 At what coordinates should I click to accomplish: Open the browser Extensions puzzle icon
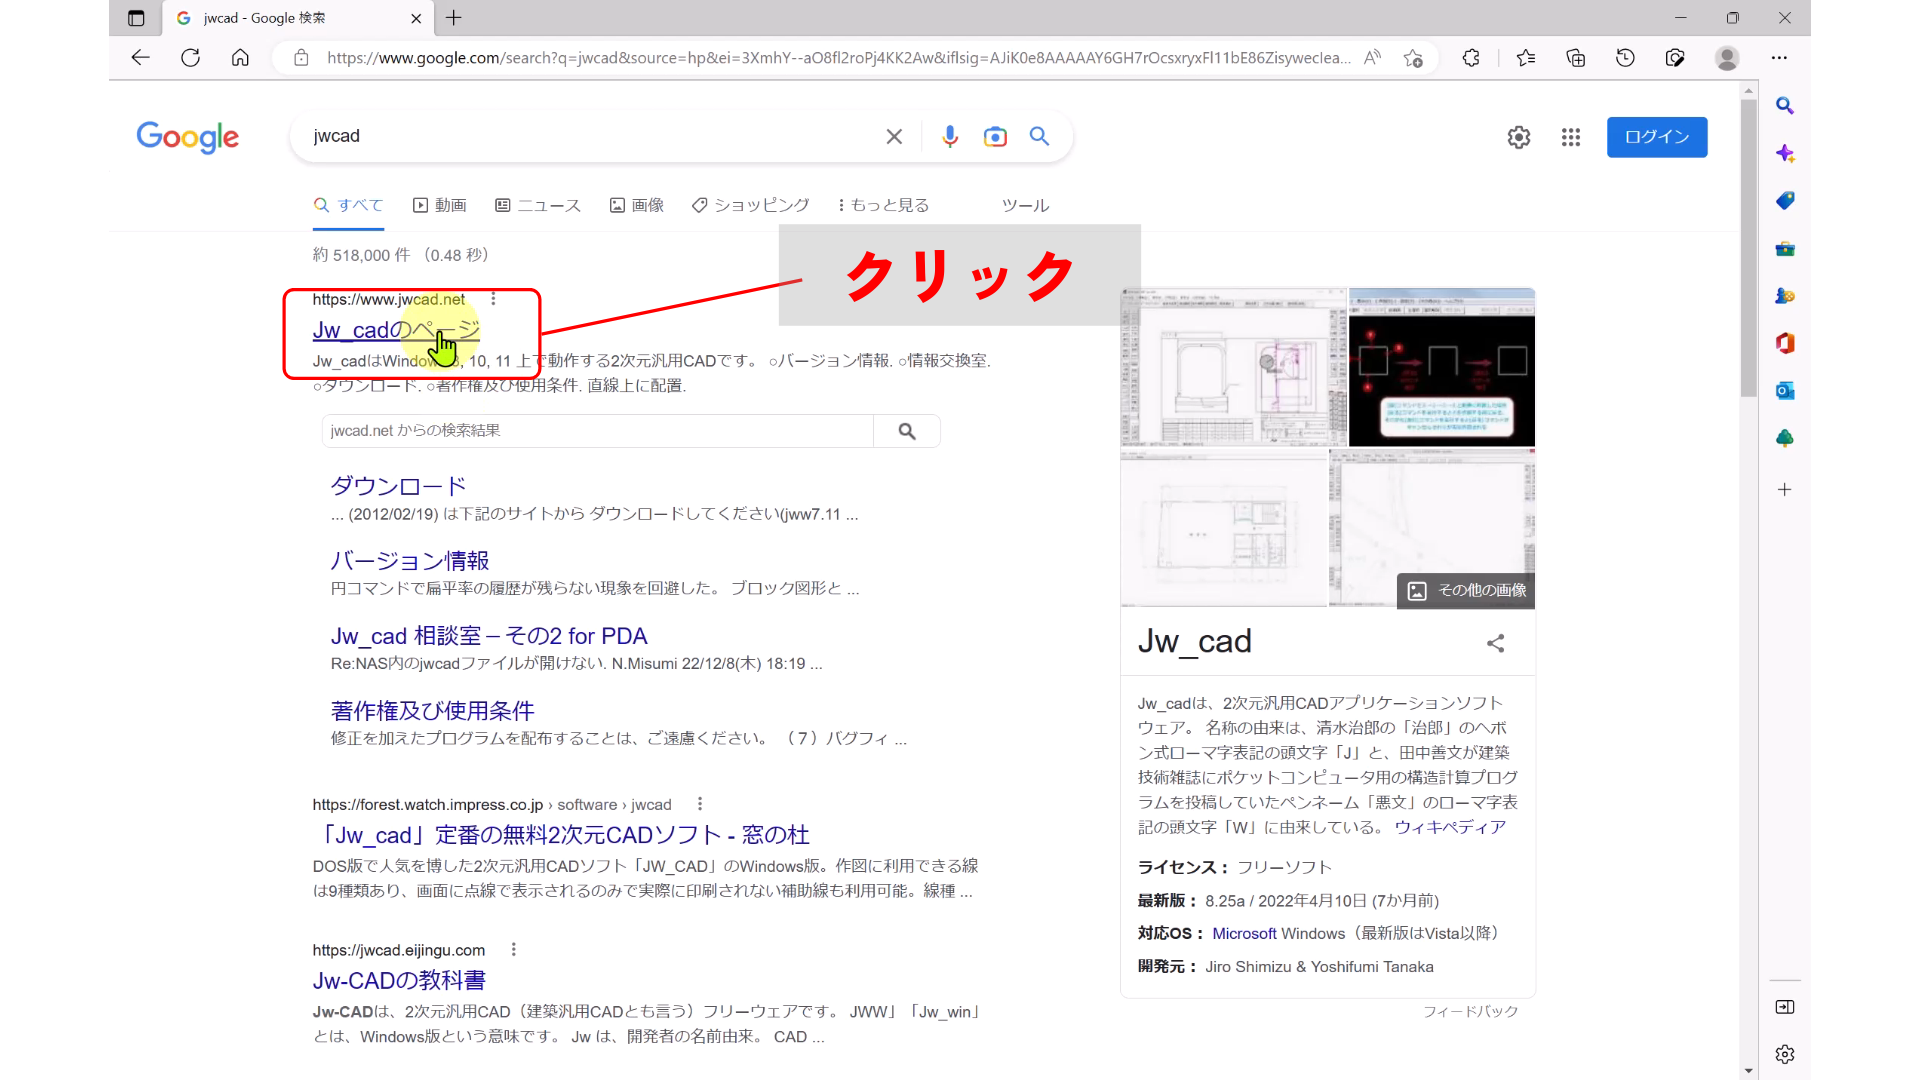pyautogui.click(x=1471, y=58)
